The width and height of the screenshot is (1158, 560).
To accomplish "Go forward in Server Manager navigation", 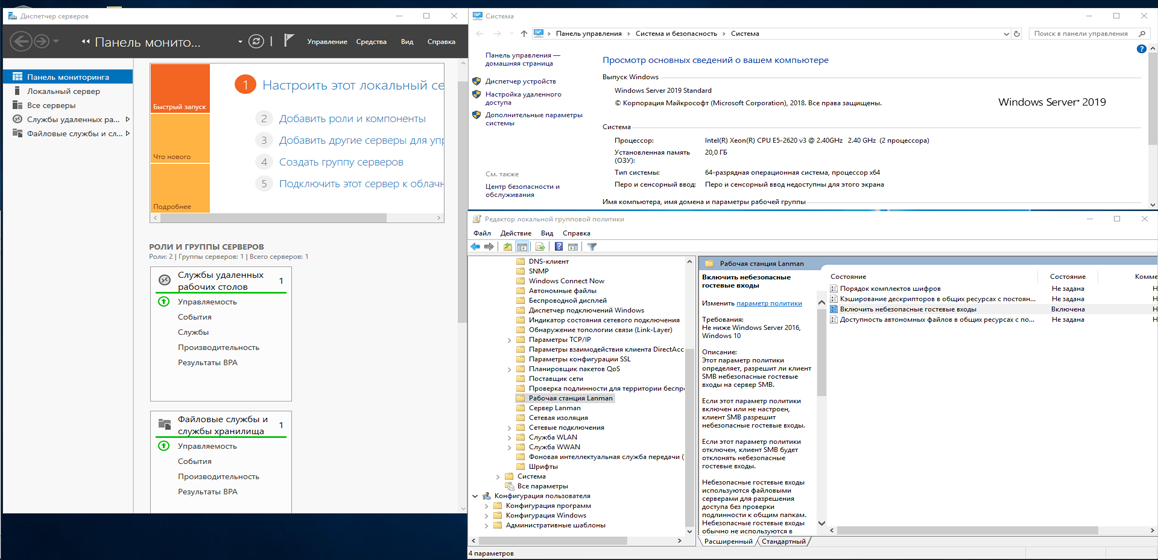I will (41, 41).
